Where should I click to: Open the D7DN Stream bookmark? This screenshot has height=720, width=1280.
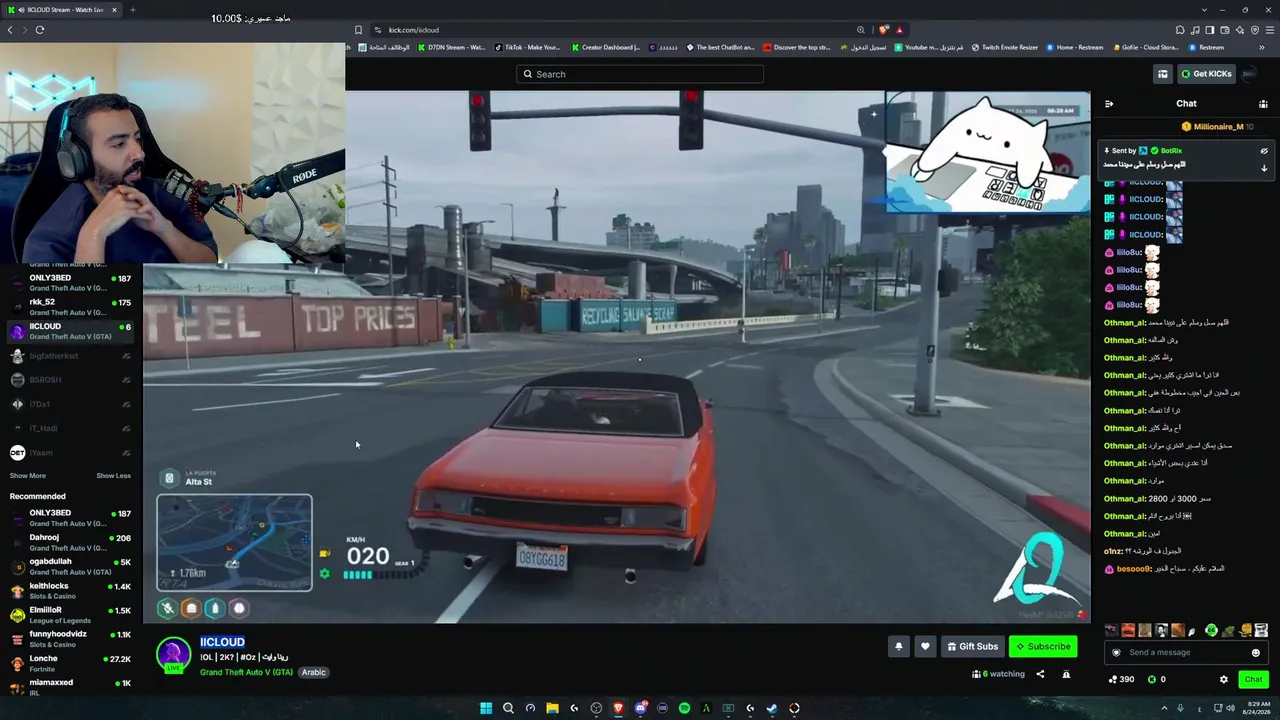click(450, 47)
